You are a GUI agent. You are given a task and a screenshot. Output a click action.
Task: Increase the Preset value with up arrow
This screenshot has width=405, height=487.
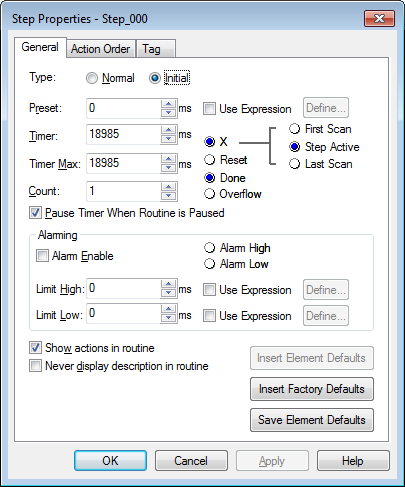[x=169, y=104]
